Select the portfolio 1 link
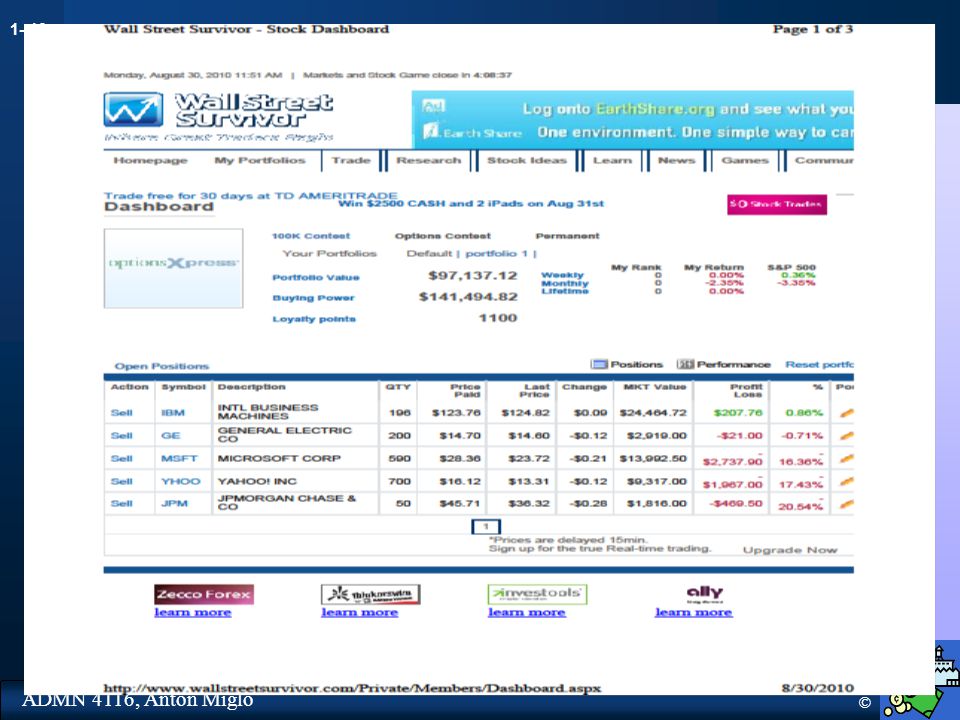The width and height of the screenshot is (960, 720). point(497,253)
